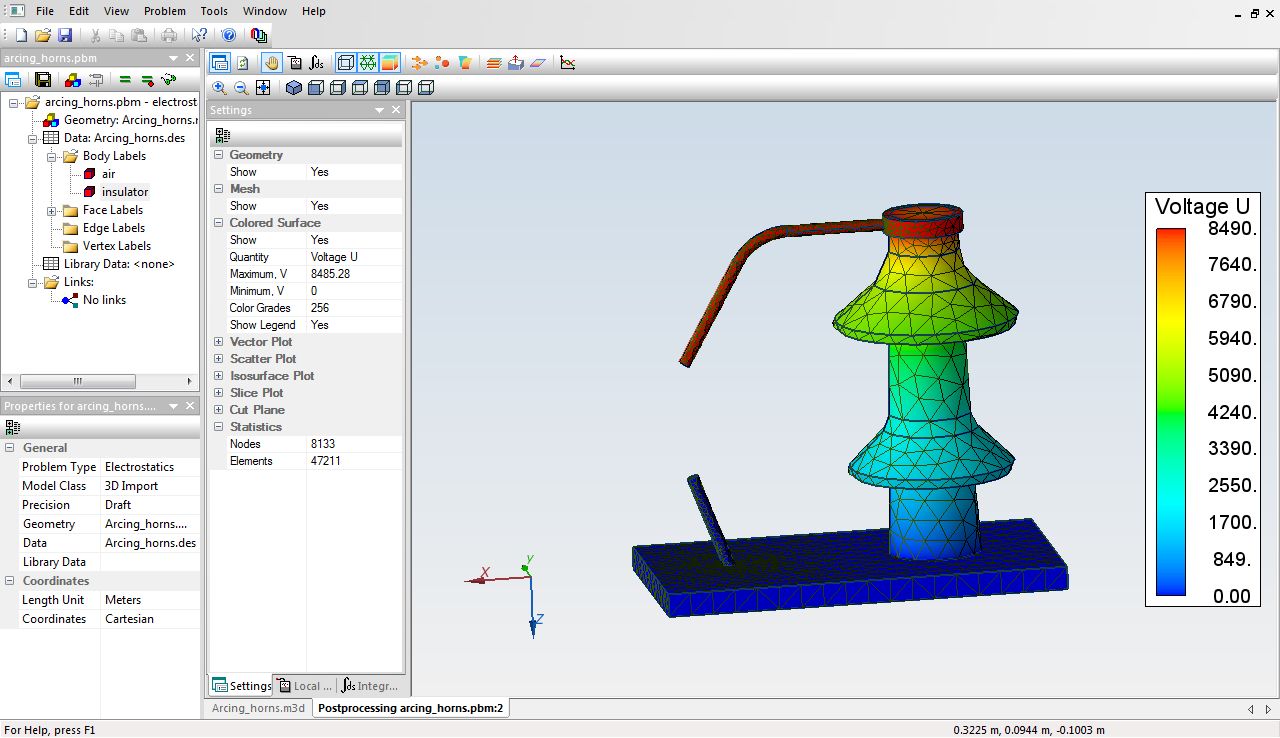Click the Zoom Out magnifier icon
The image size is (1280, 738).
click(x=241, y=88)
